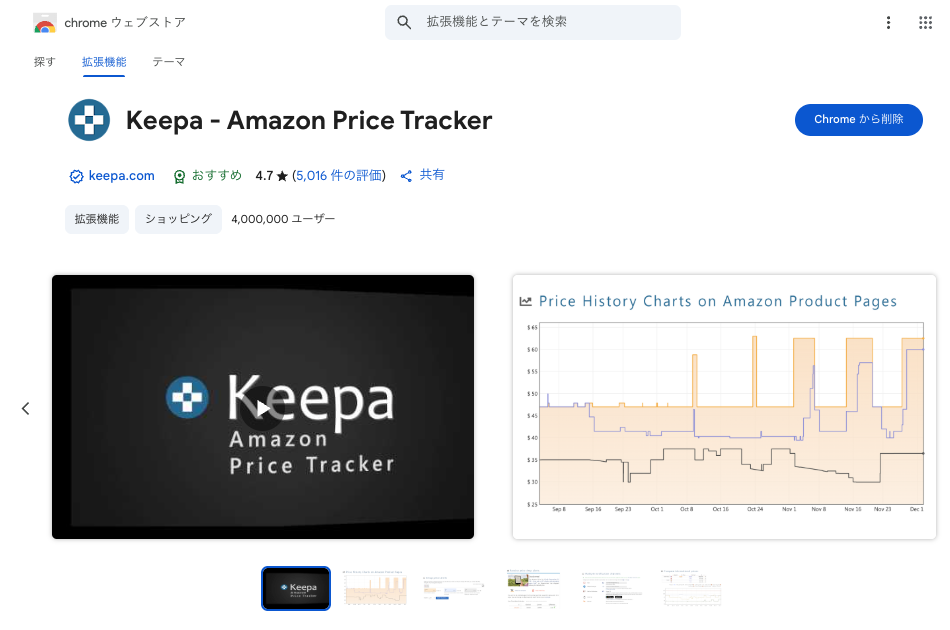The width and height of the screenshot is (950, 630).
Task: Play the Keepa promo video
Action: click(262, 407)
